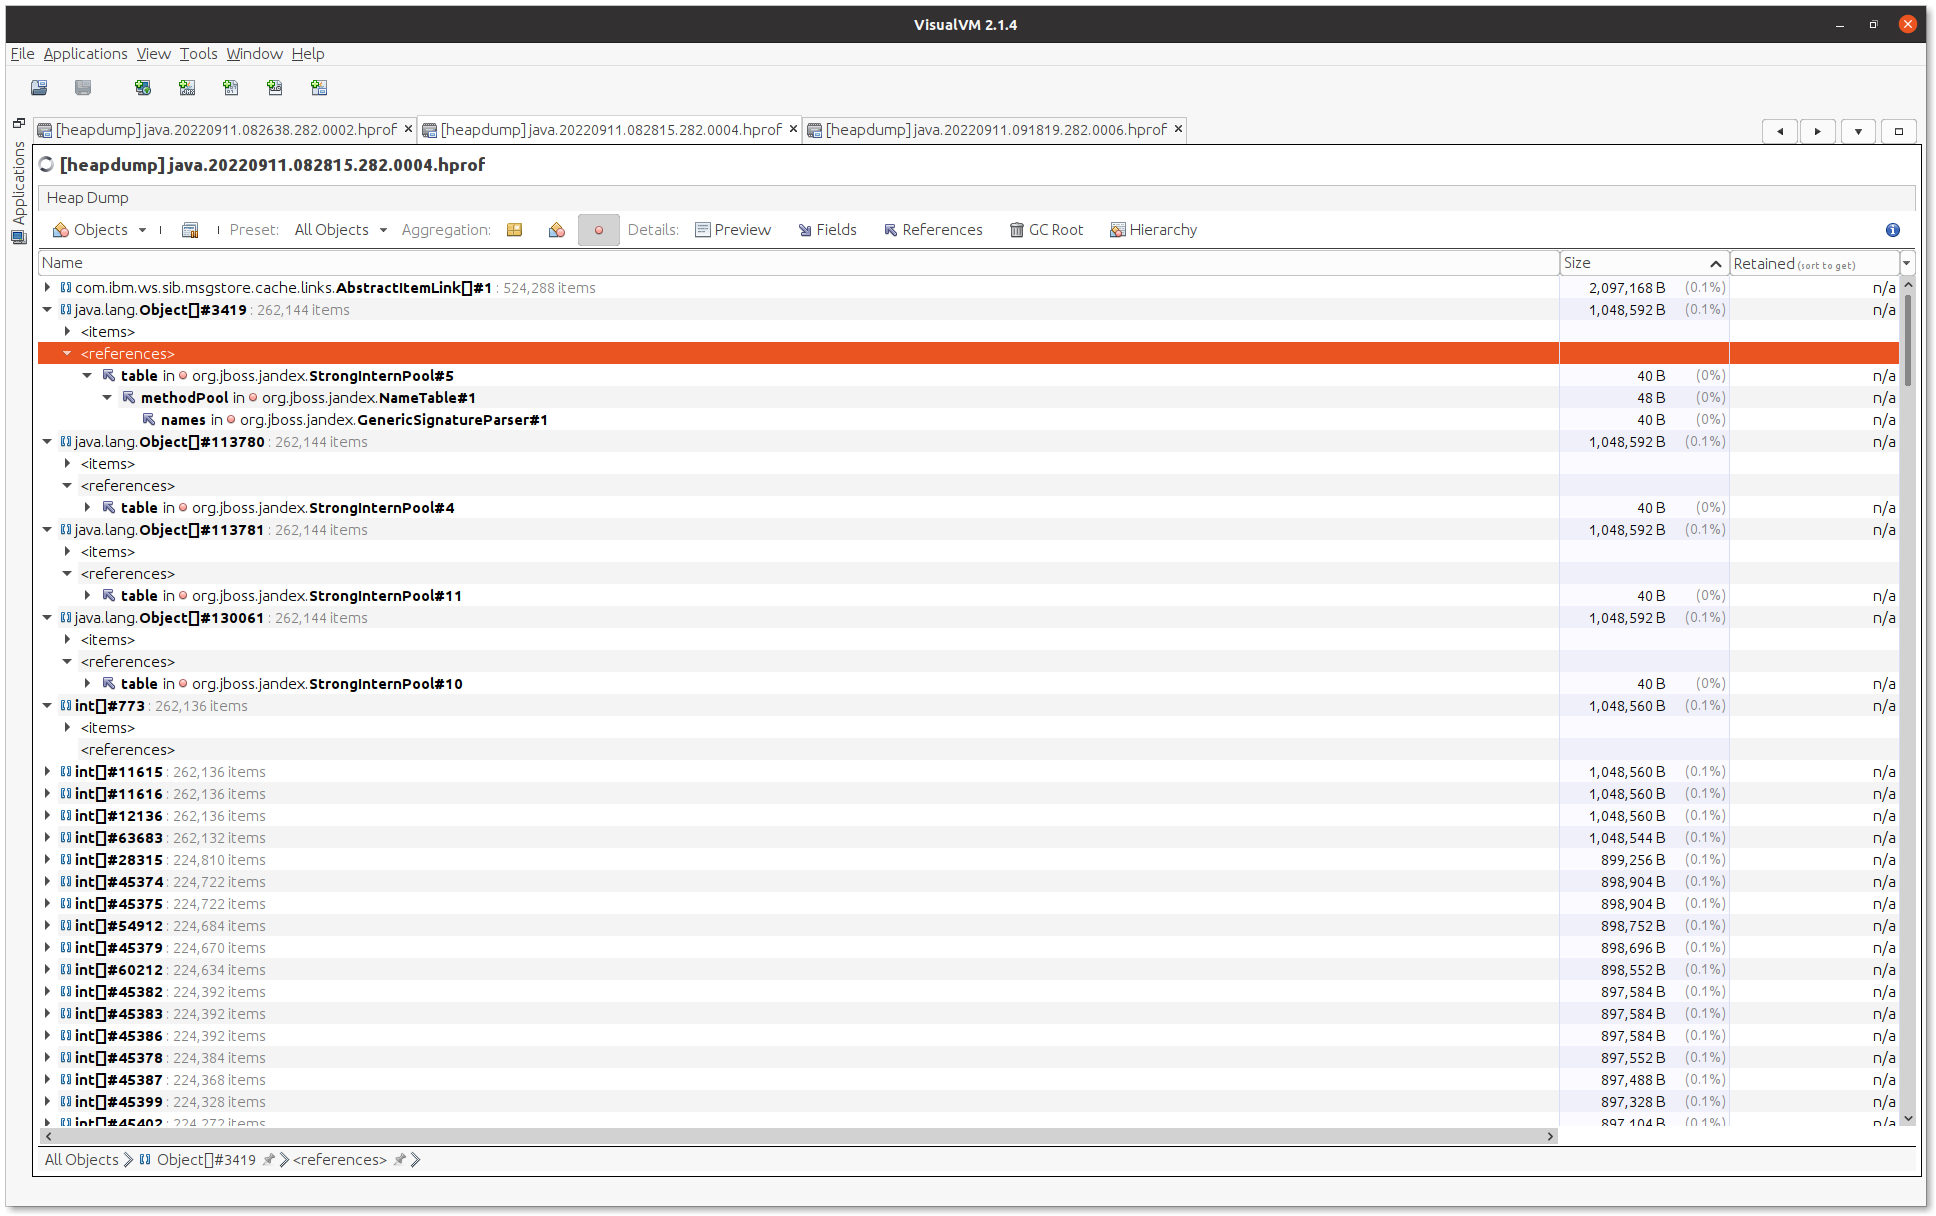Expand the AbstractItemLink[]#1 tree node
The image size is (1936, 1216).
pos(47,288)
